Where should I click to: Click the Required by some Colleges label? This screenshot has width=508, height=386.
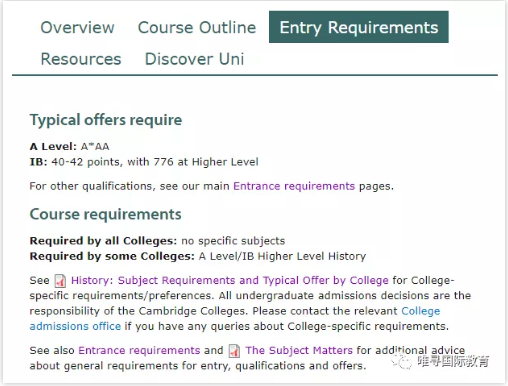112,256
